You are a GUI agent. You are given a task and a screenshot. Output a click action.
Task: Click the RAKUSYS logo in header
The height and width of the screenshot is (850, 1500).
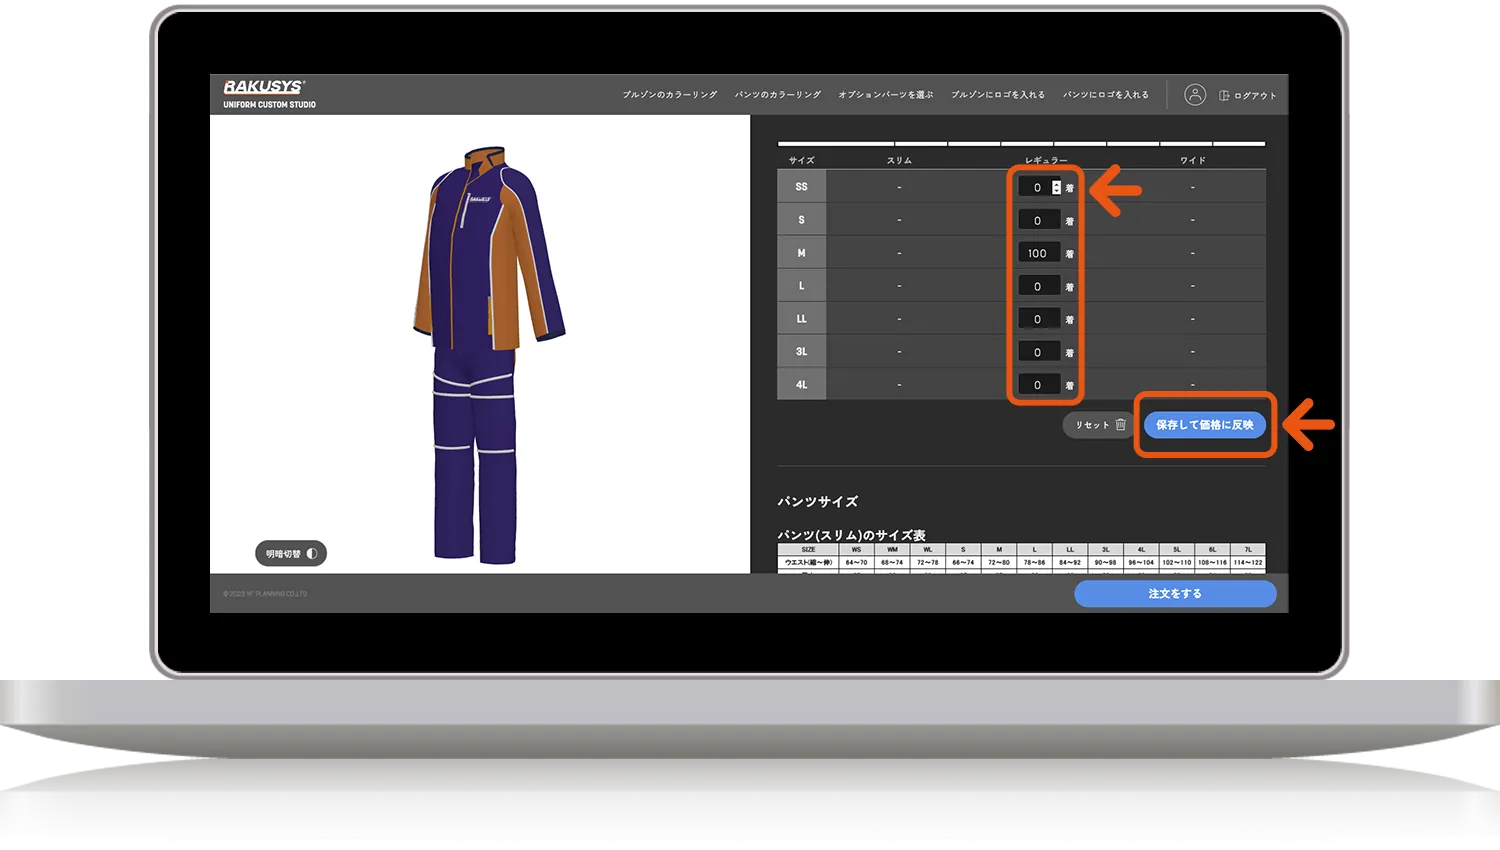(264, 87)
